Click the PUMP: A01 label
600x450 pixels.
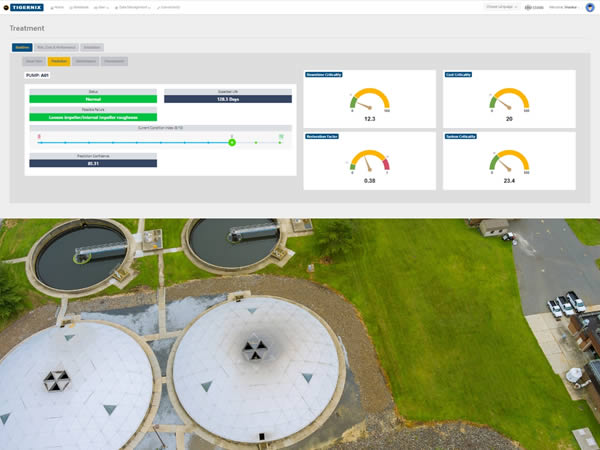click(37, 75)
